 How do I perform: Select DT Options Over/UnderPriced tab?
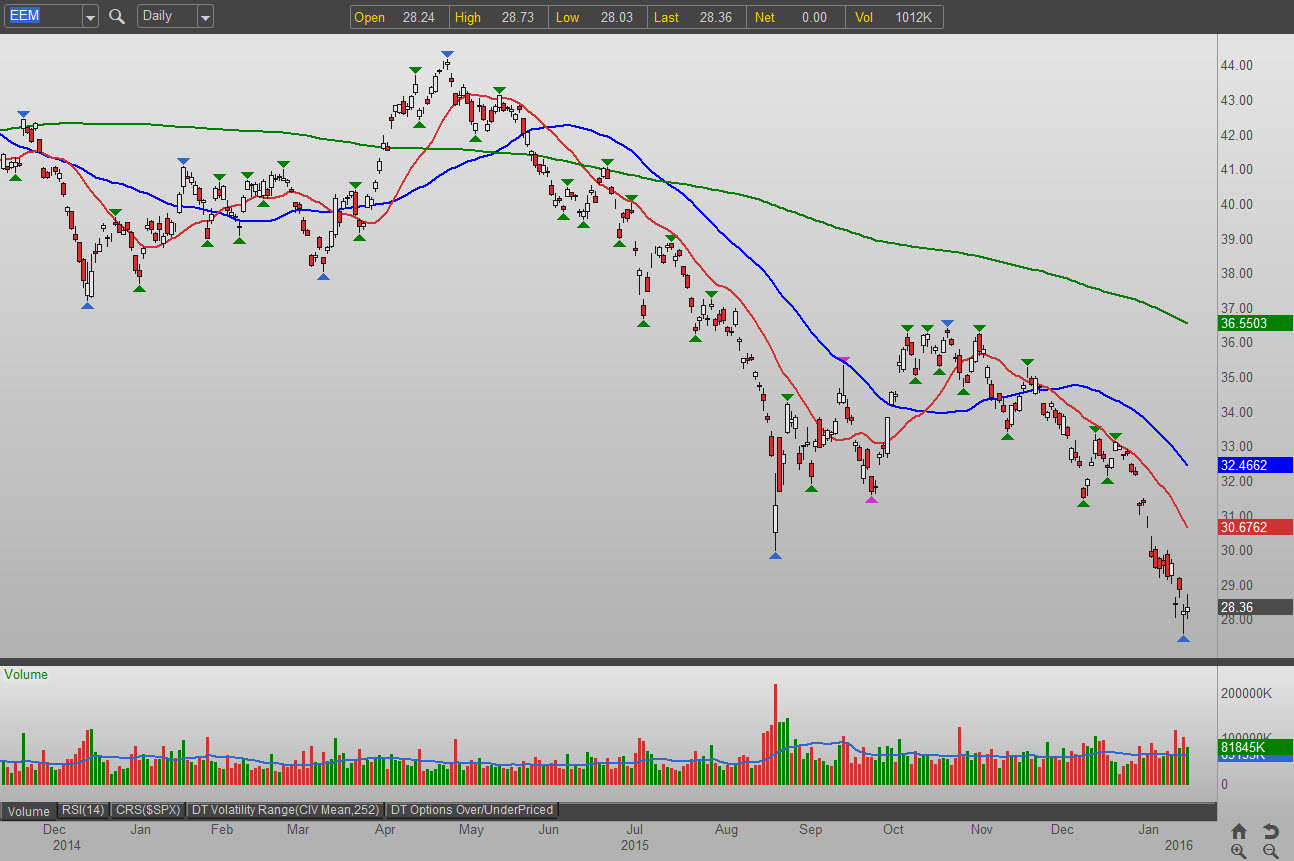click(472, 810)
